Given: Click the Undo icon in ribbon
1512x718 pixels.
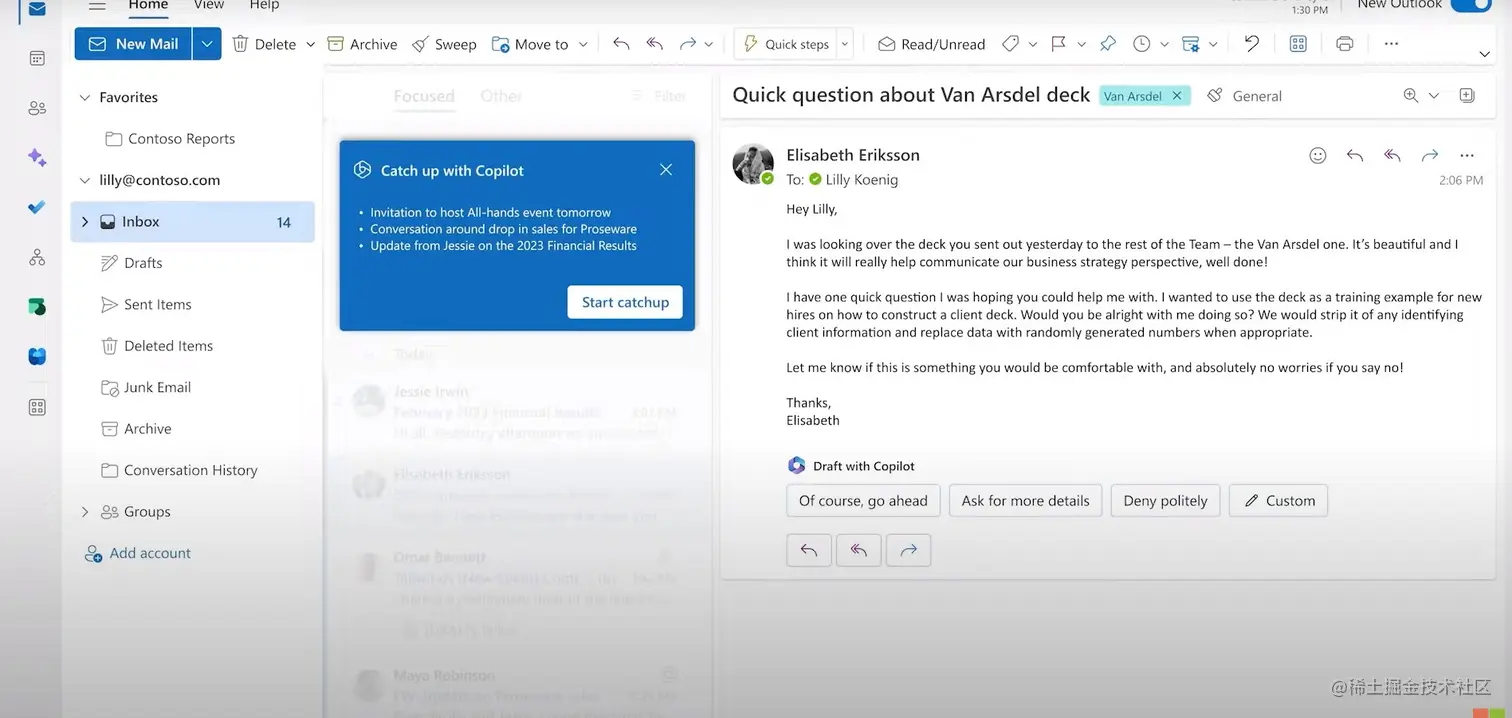Looking at the screenshot, I should [1251, 44].
